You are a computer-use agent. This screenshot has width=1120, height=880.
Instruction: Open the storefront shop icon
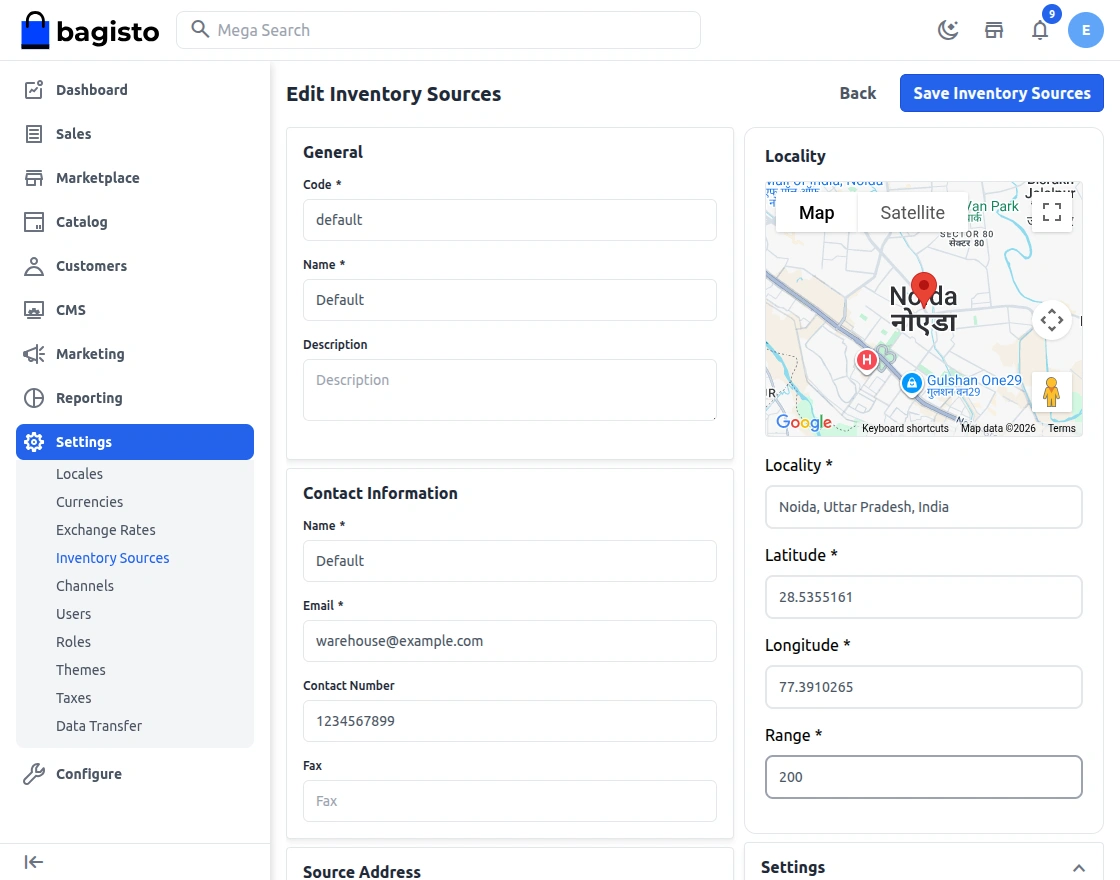tap(994, 30)
